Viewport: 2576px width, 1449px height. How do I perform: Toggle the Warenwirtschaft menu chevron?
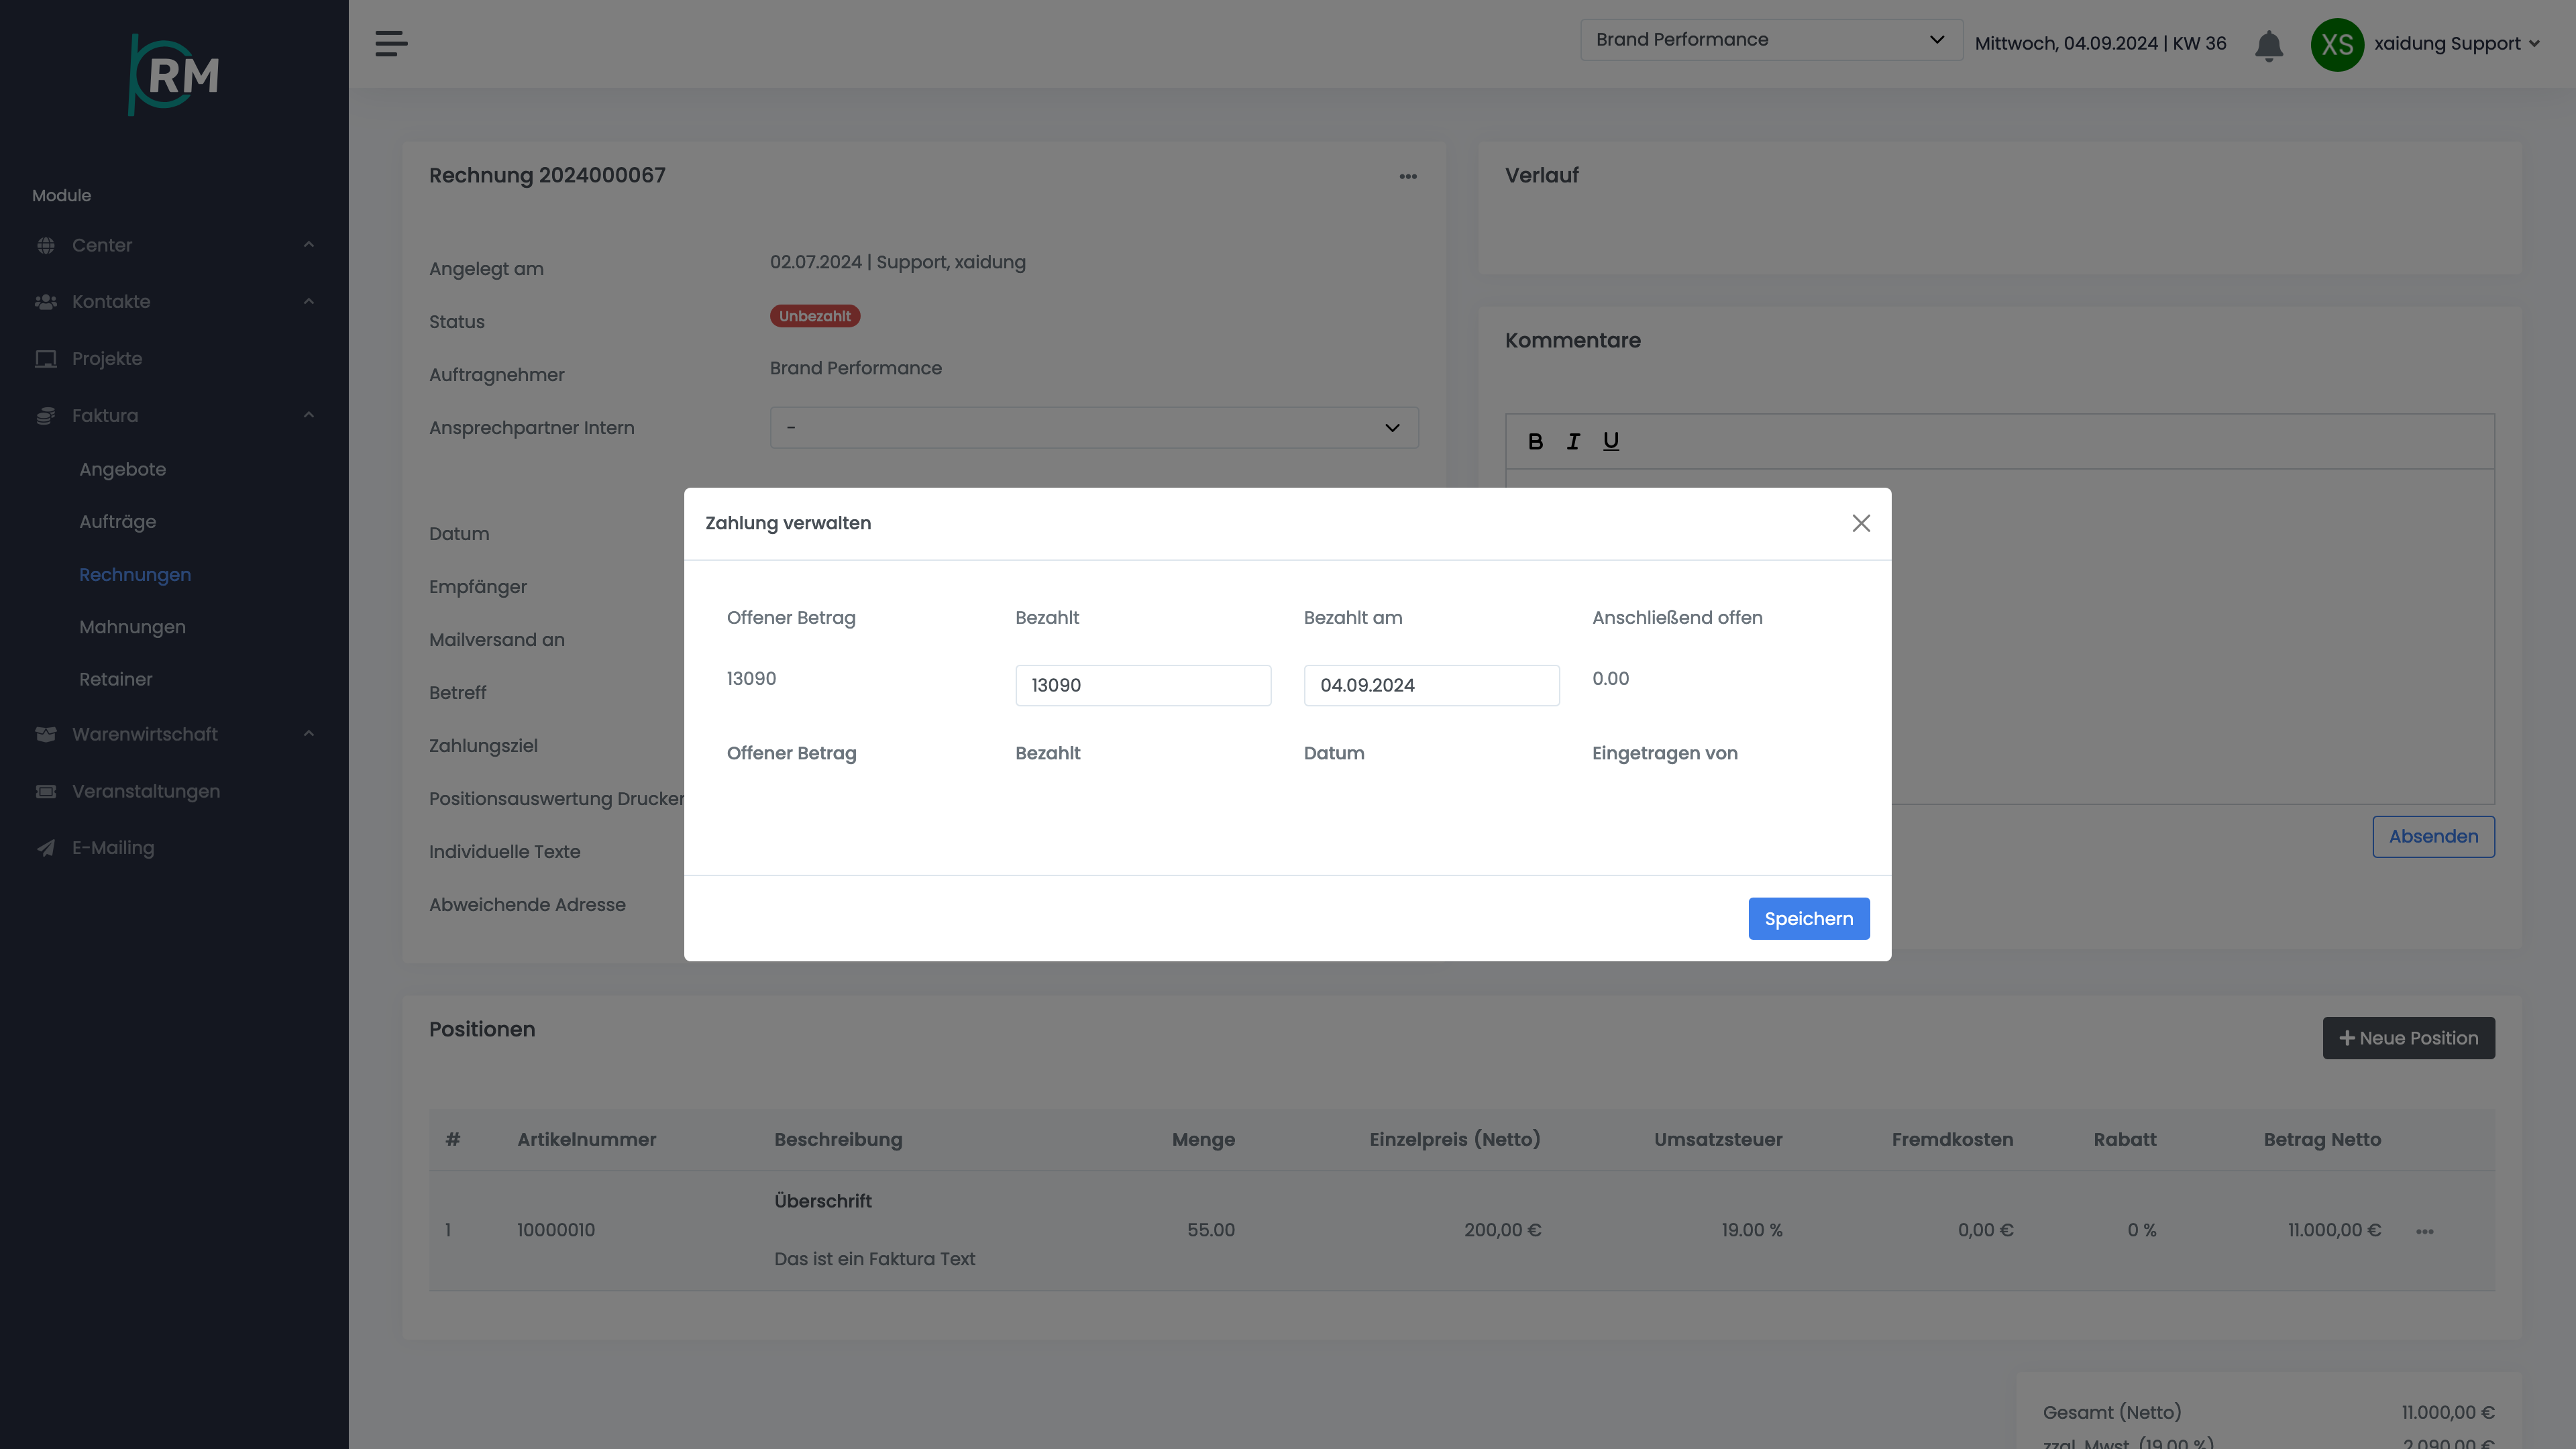(x=309, y=734)
